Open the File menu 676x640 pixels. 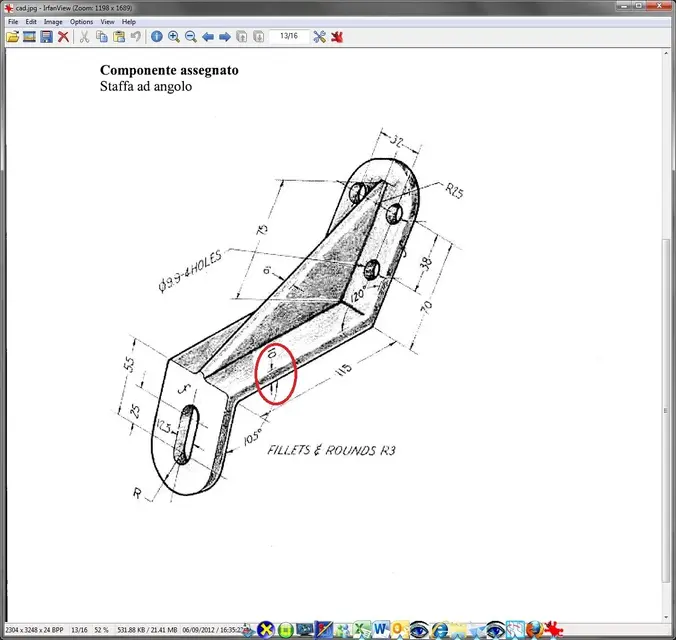[x=13, y=22]
